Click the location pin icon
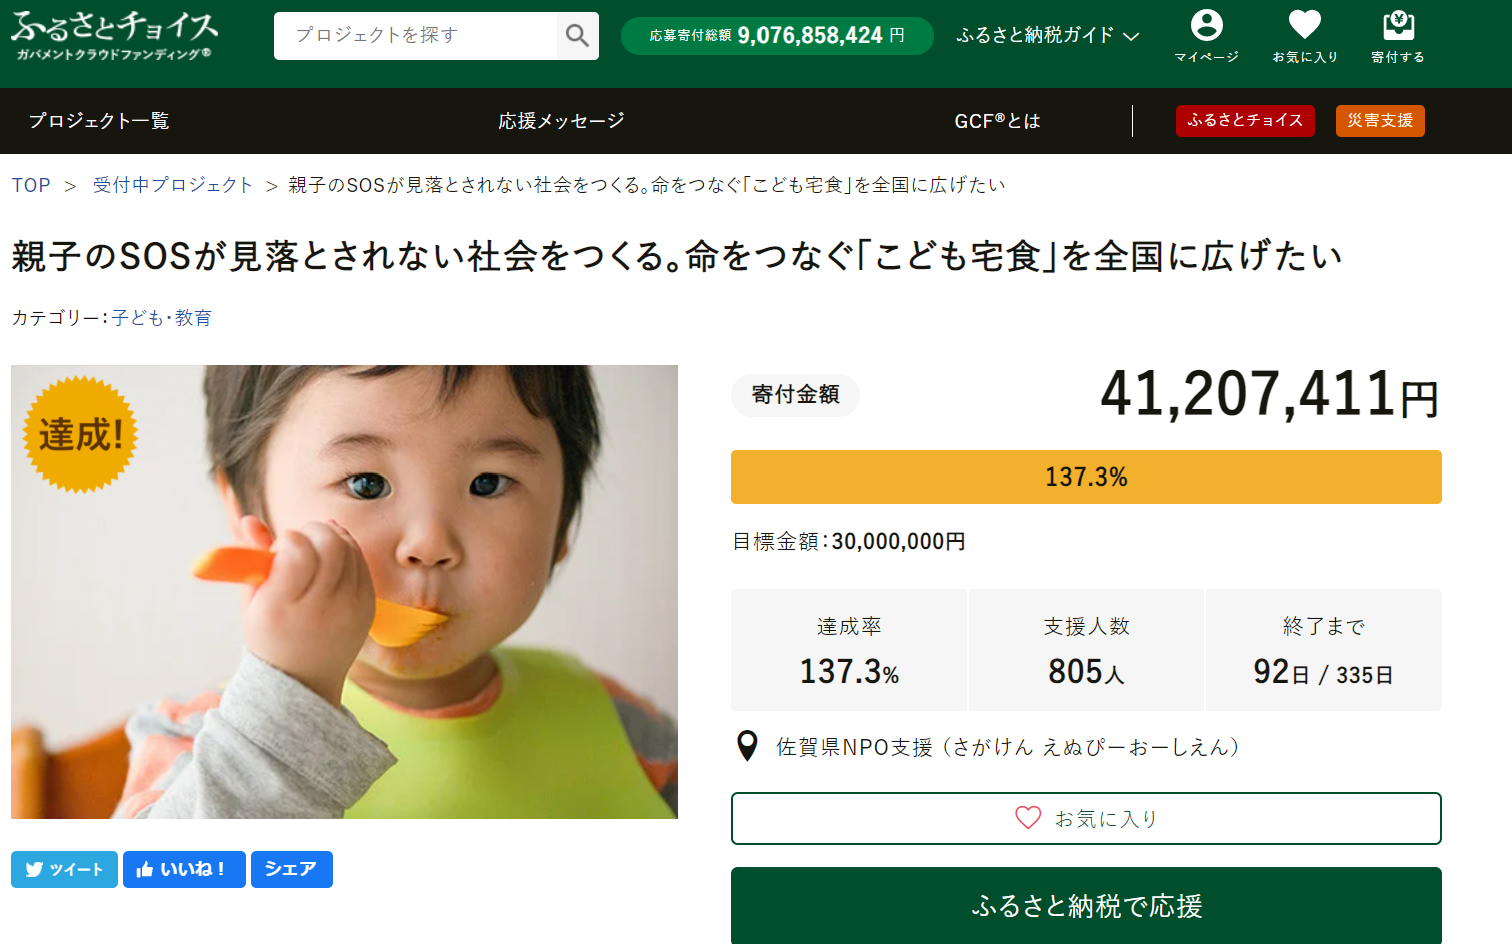The height and width of the screenshot is (944, 1512). (747, 746)
